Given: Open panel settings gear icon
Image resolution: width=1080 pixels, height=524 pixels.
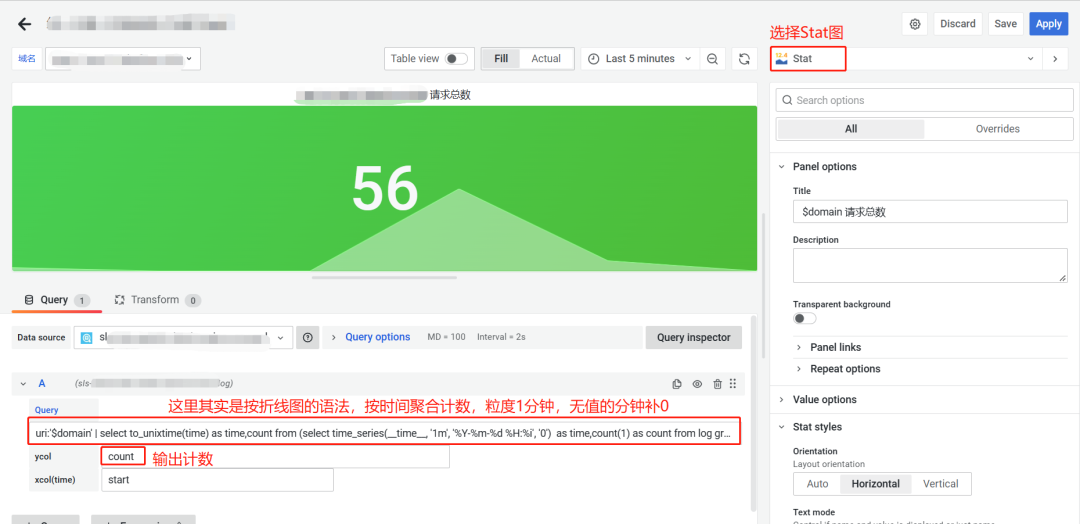Looking at the screenshot, I should coord(915,23).
